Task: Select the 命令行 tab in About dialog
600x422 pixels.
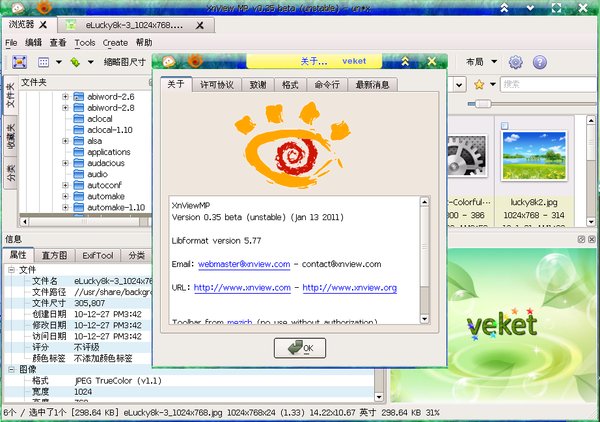Action: coord(327,85)
